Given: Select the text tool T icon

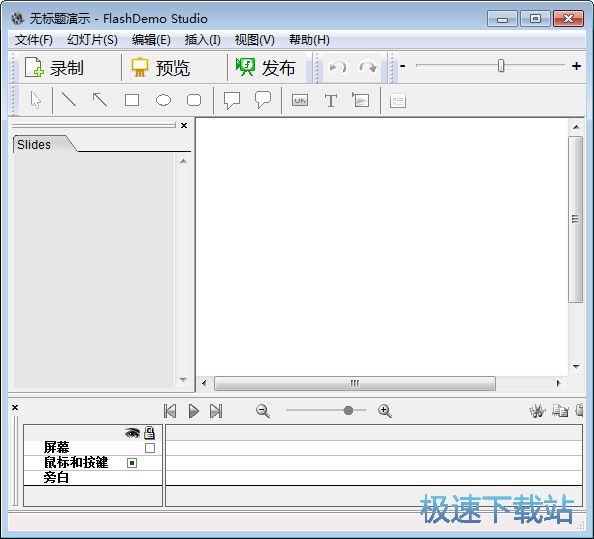Looking at the screenshot, I should pos(331,101).
